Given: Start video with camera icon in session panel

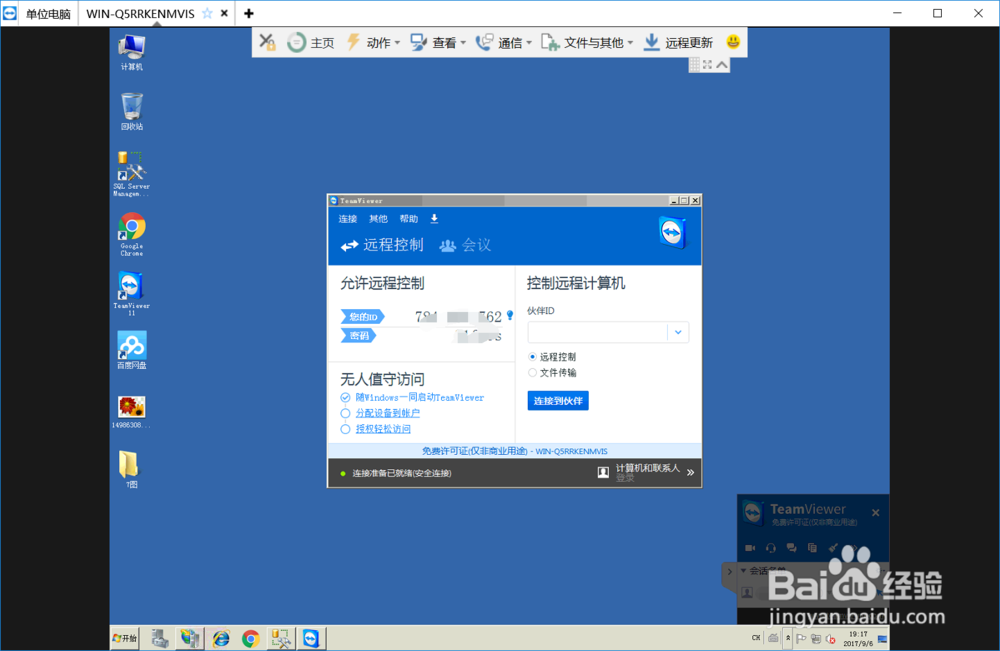Looking at the screenshot, I should (750, 548).
